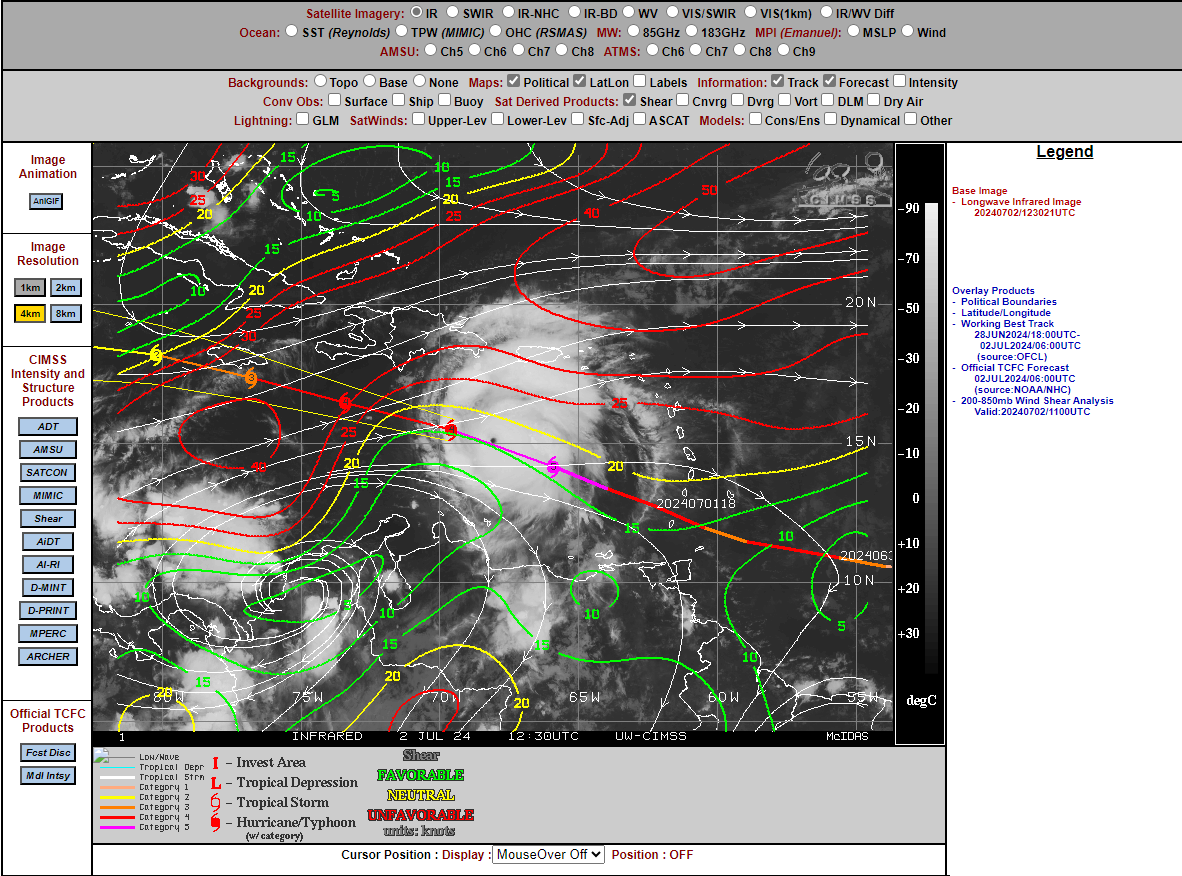Select VIS(1km) satellite imagery

click(x=750, y=12)
